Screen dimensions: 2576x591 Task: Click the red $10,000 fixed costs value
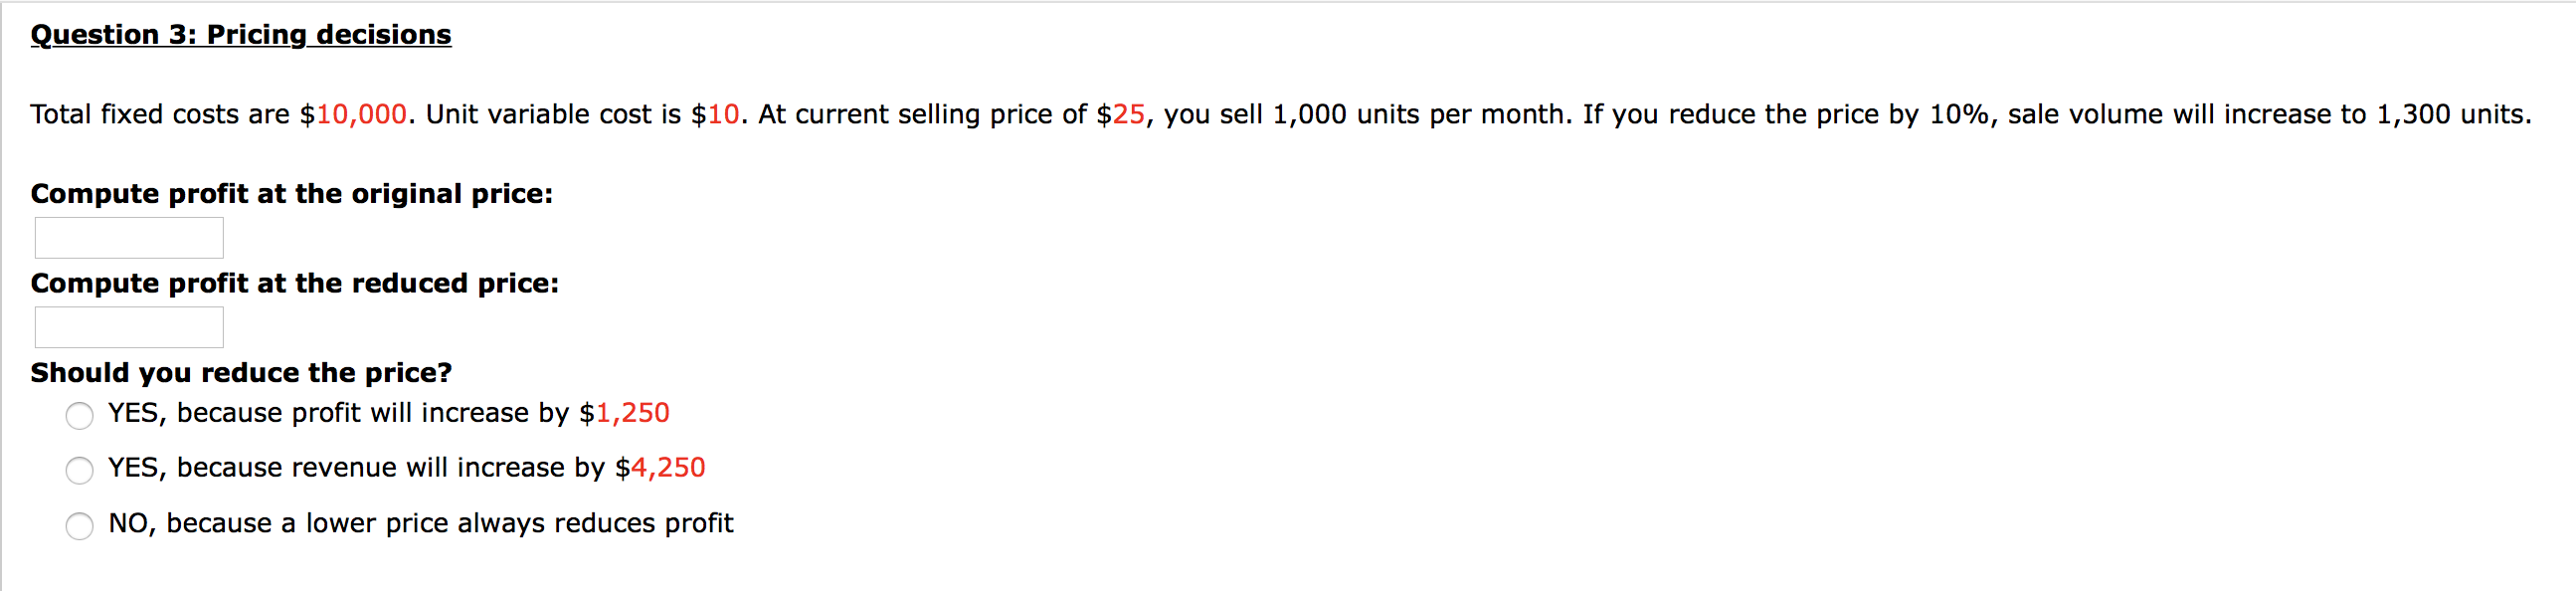coord(355,114)
